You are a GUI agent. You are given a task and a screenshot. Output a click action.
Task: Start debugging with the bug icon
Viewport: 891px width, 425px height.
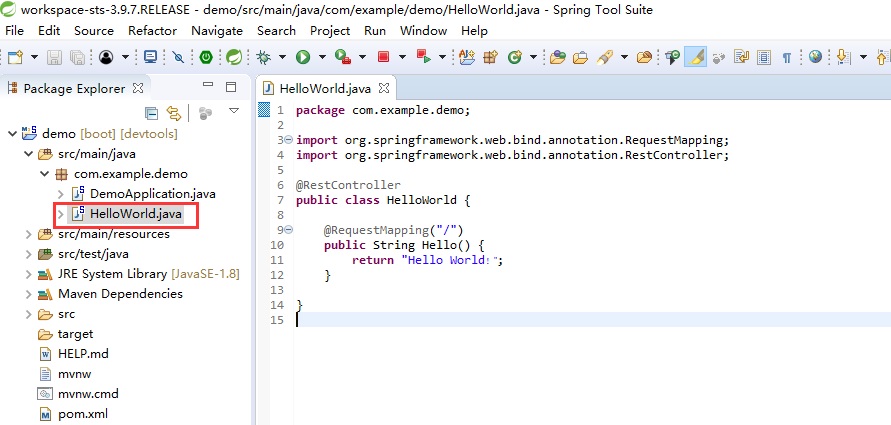click(263, 56)
